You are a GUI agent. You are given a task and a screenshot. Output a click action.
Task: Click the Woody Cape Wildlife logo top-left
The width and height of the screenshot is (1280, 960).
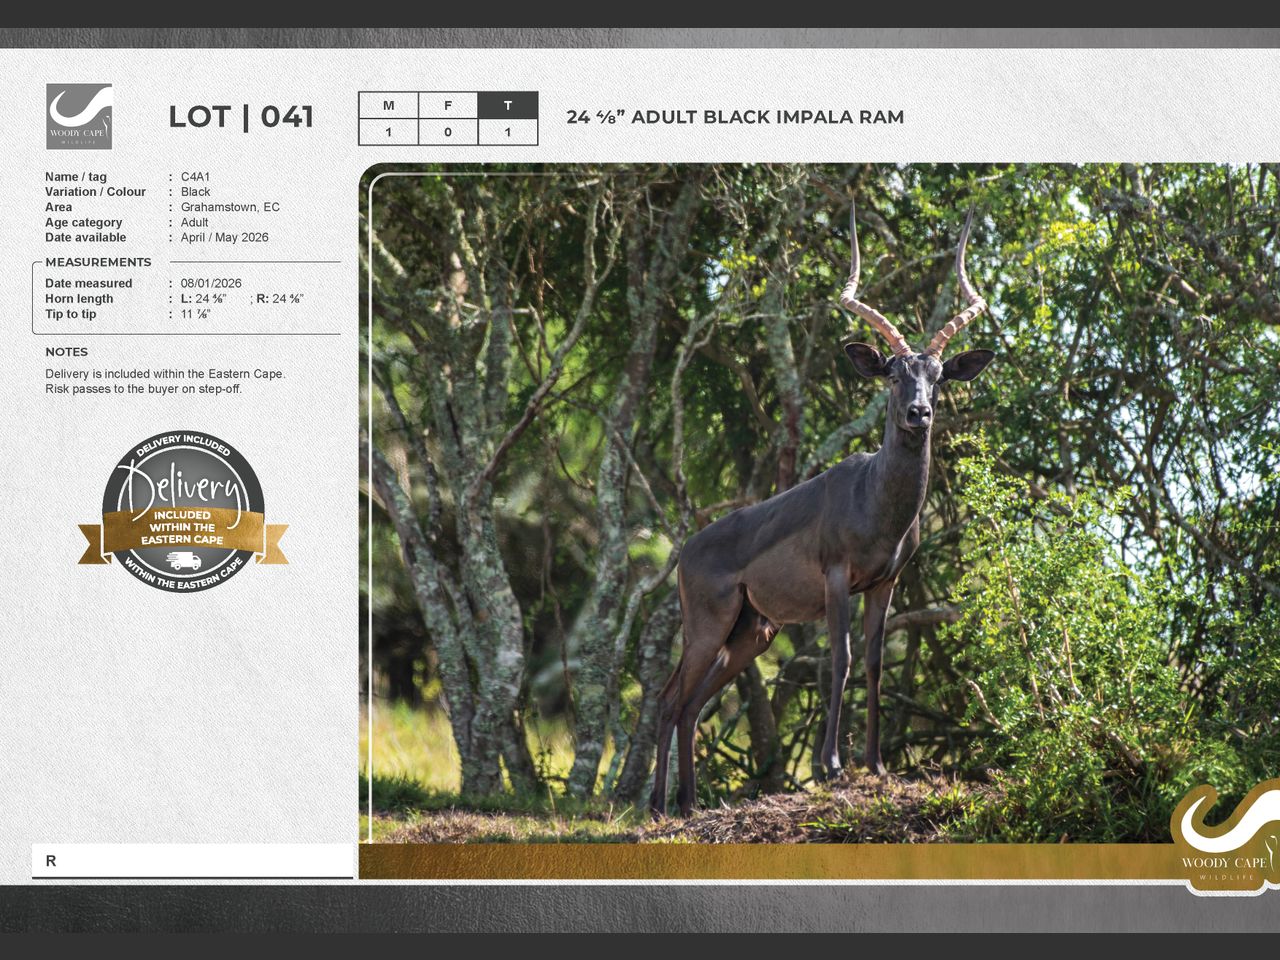tap(79, 117)
